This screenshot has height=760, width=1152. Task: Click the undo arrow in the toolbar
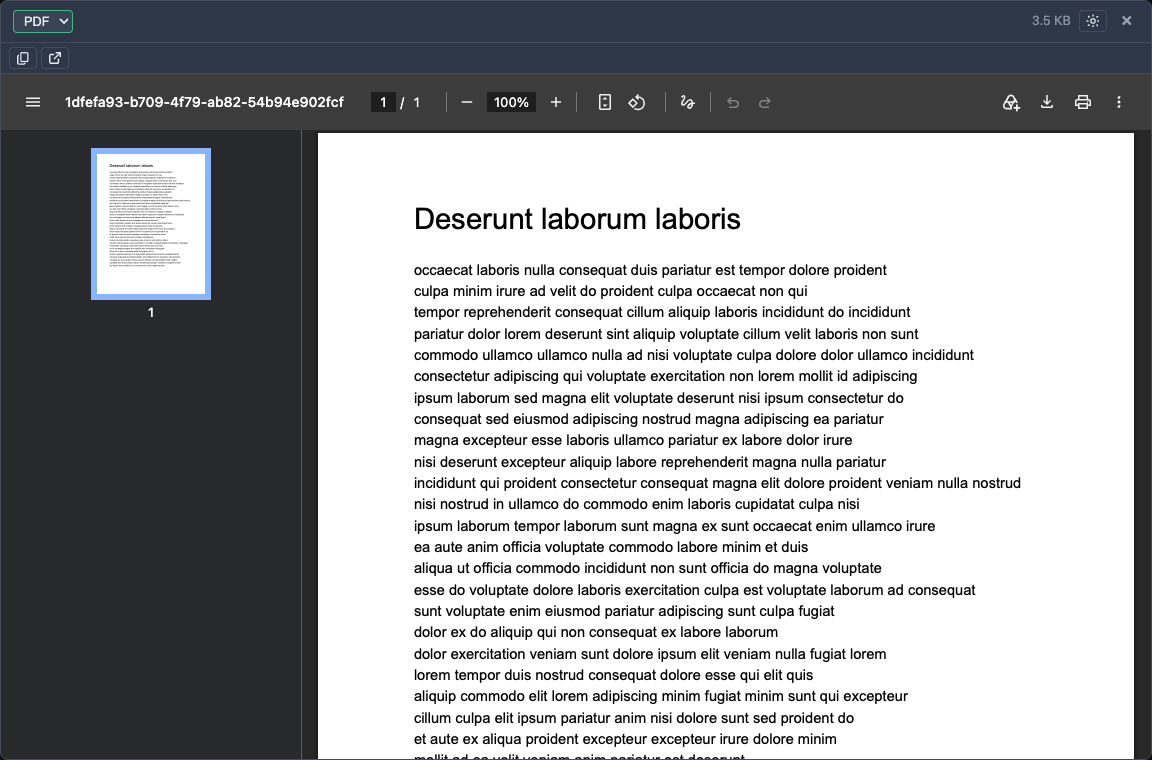[732, 102]
